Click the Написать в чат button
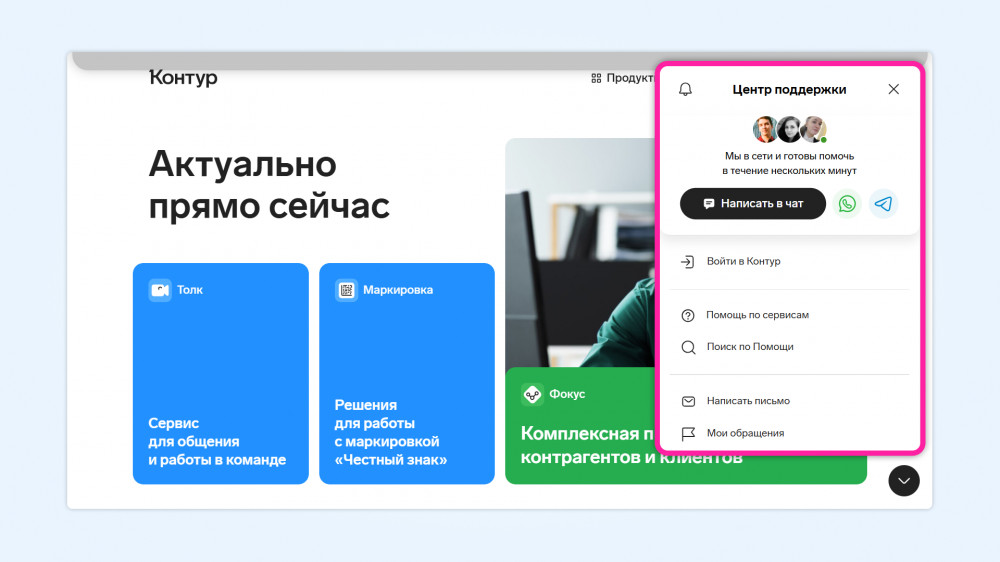Screen dimensions: 1000x562 (753, 203)
